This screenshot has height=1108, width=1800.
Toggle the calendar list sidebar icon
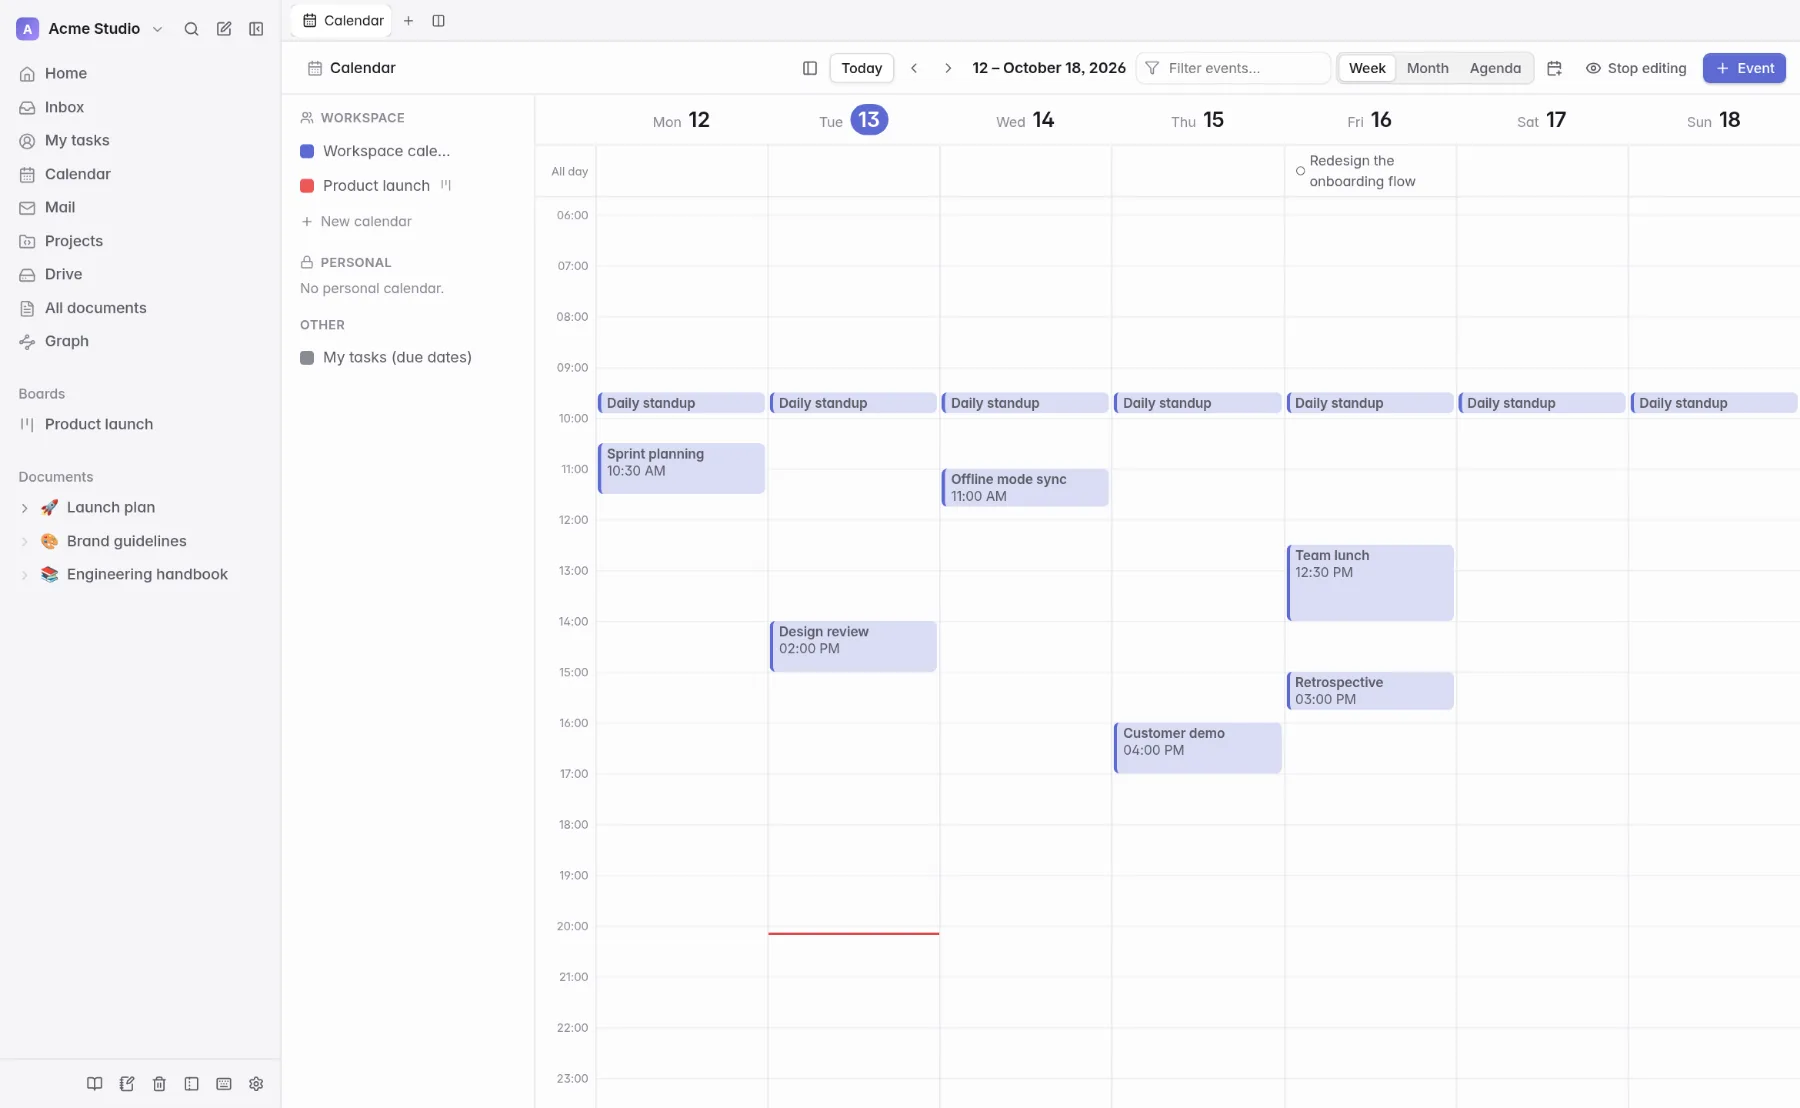point(810,68)
